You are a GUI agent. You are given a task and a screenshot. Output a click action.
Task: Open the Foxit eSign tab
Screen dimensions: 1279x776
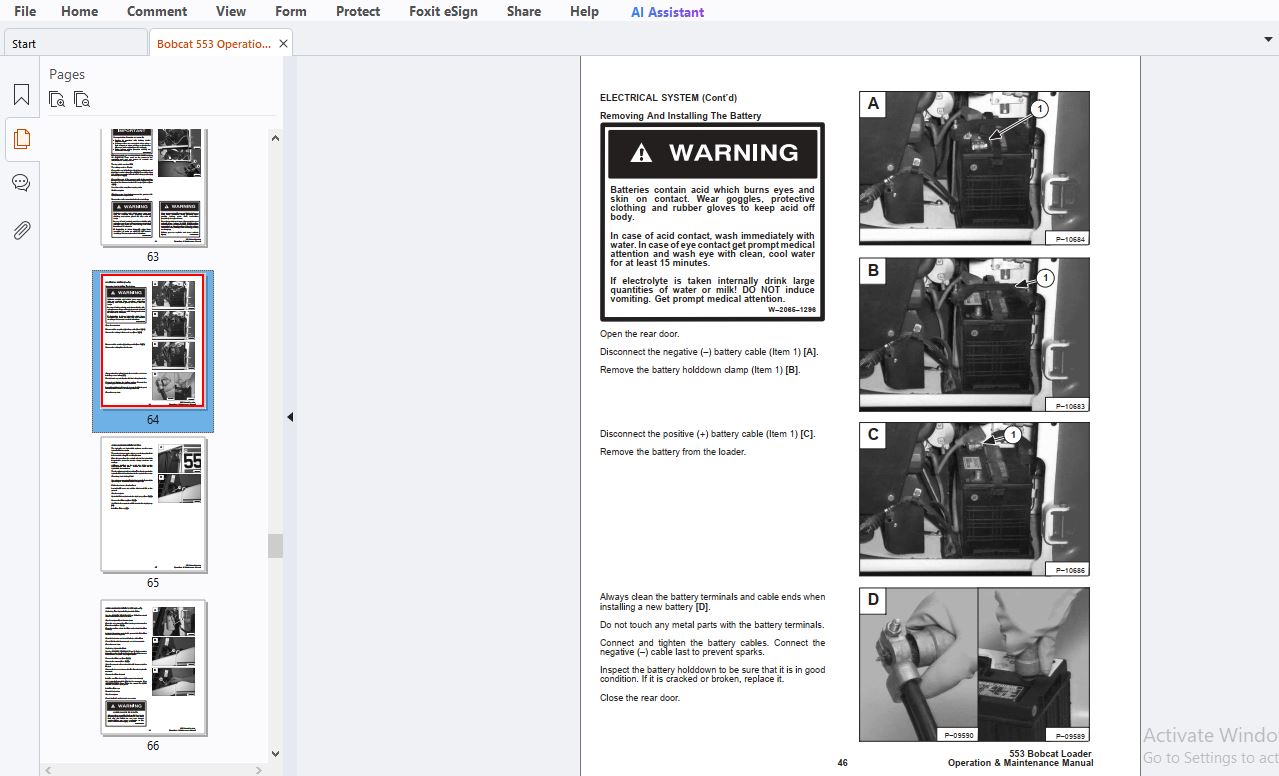(443, 12)
